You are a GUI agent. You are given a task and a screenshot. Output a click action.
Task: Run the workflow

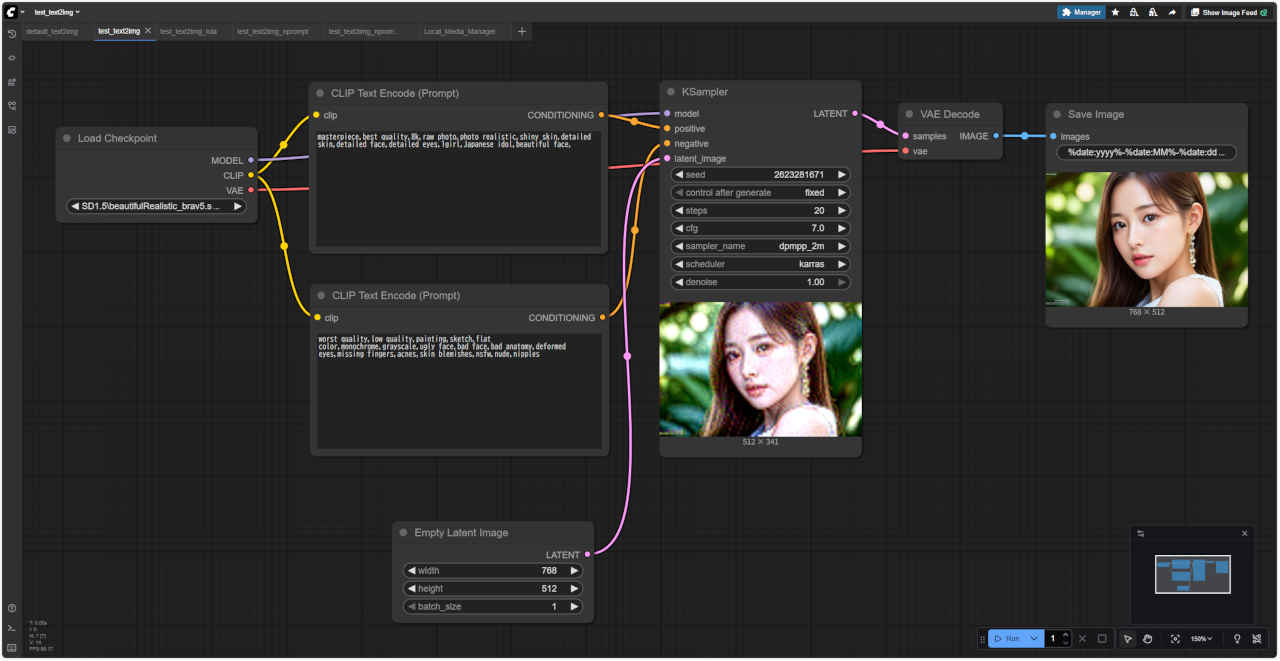(x=1007, y=639)
